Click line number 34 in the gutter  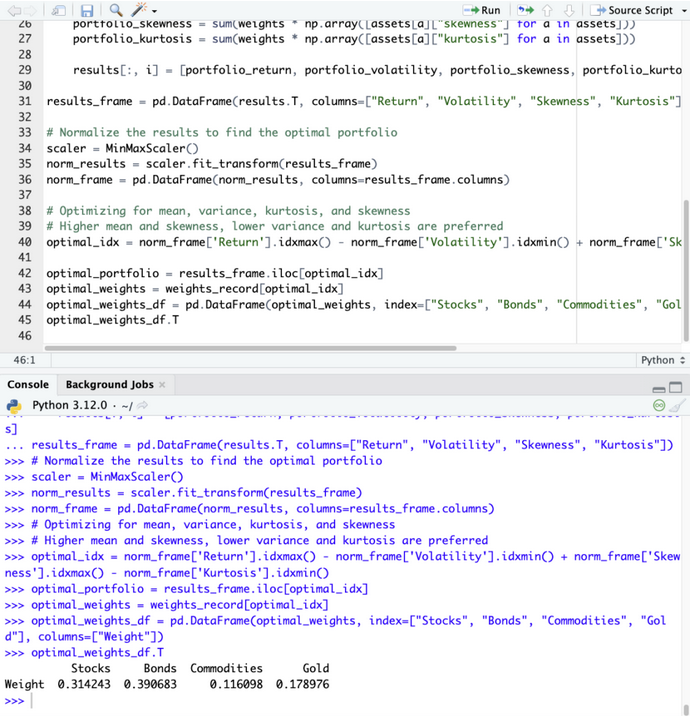(25, 148)
